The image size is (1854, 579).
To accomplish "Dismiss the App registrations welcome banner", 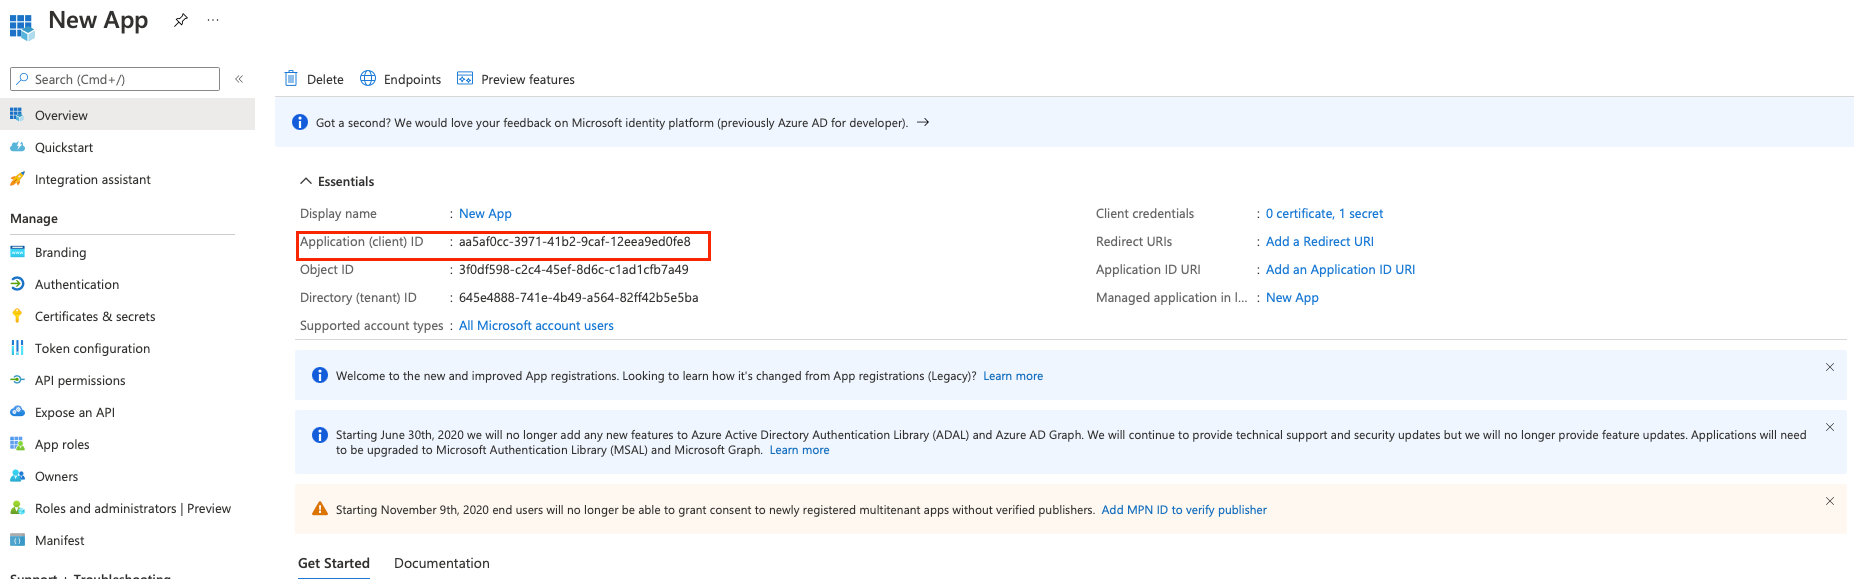I will (1829, 367).
